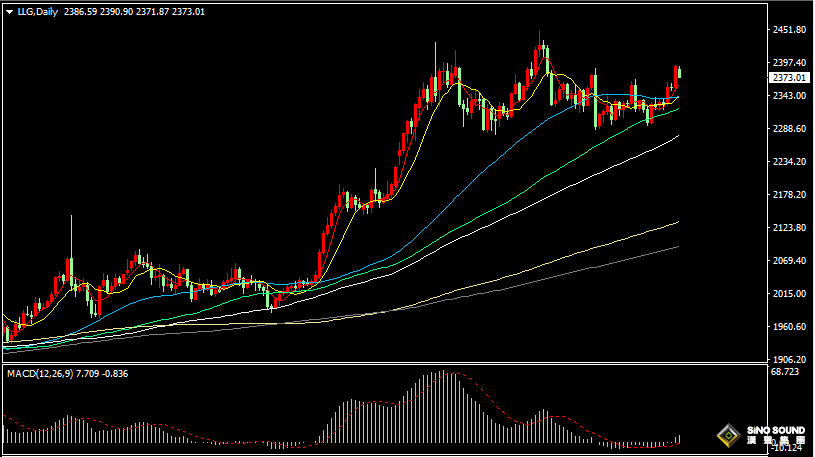The image size is (815, 457).
Task: Click the 2178.20 price scale label
Action: click(789, 195)
